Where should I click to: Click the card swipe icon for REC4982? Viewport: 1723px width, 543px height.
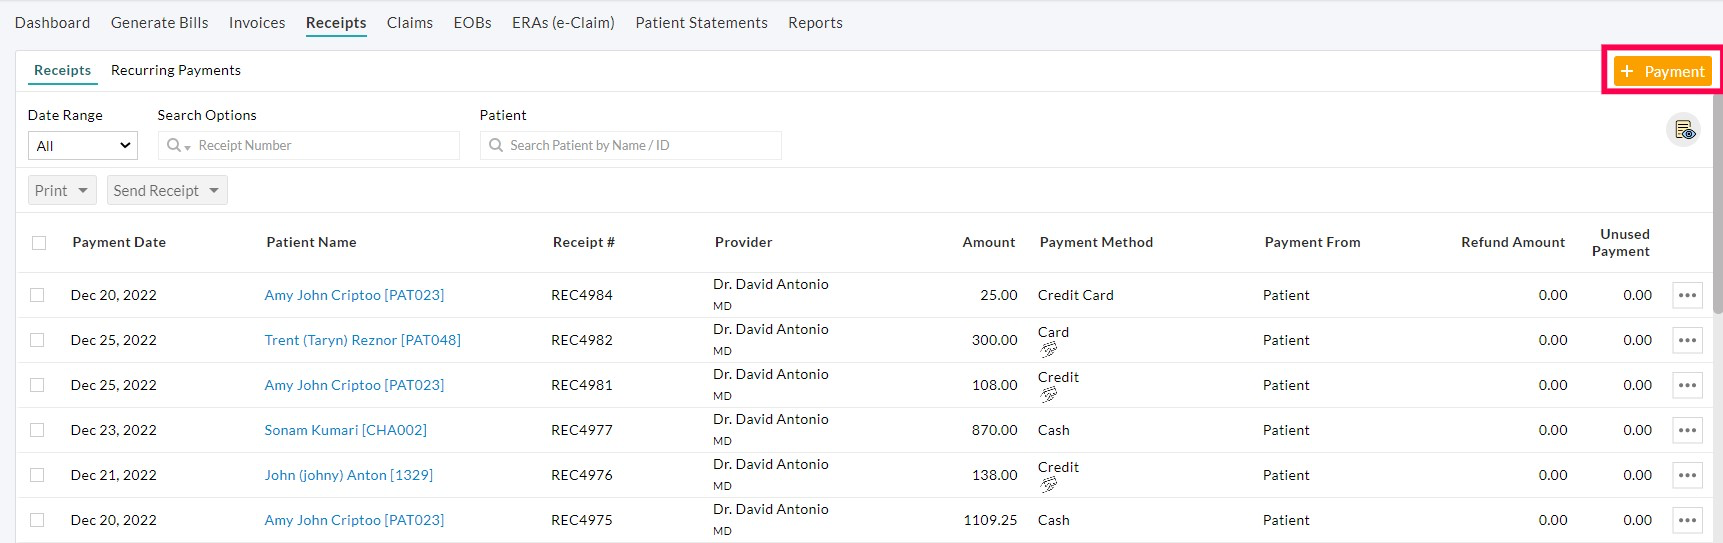click(x=1048, y=350)
